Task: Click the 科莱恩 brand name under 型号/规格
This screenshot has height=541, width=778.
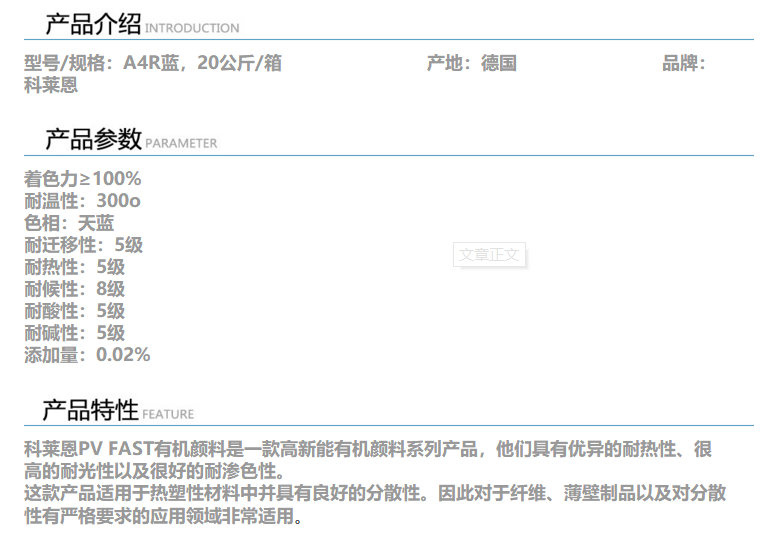Action: (51, 86)
